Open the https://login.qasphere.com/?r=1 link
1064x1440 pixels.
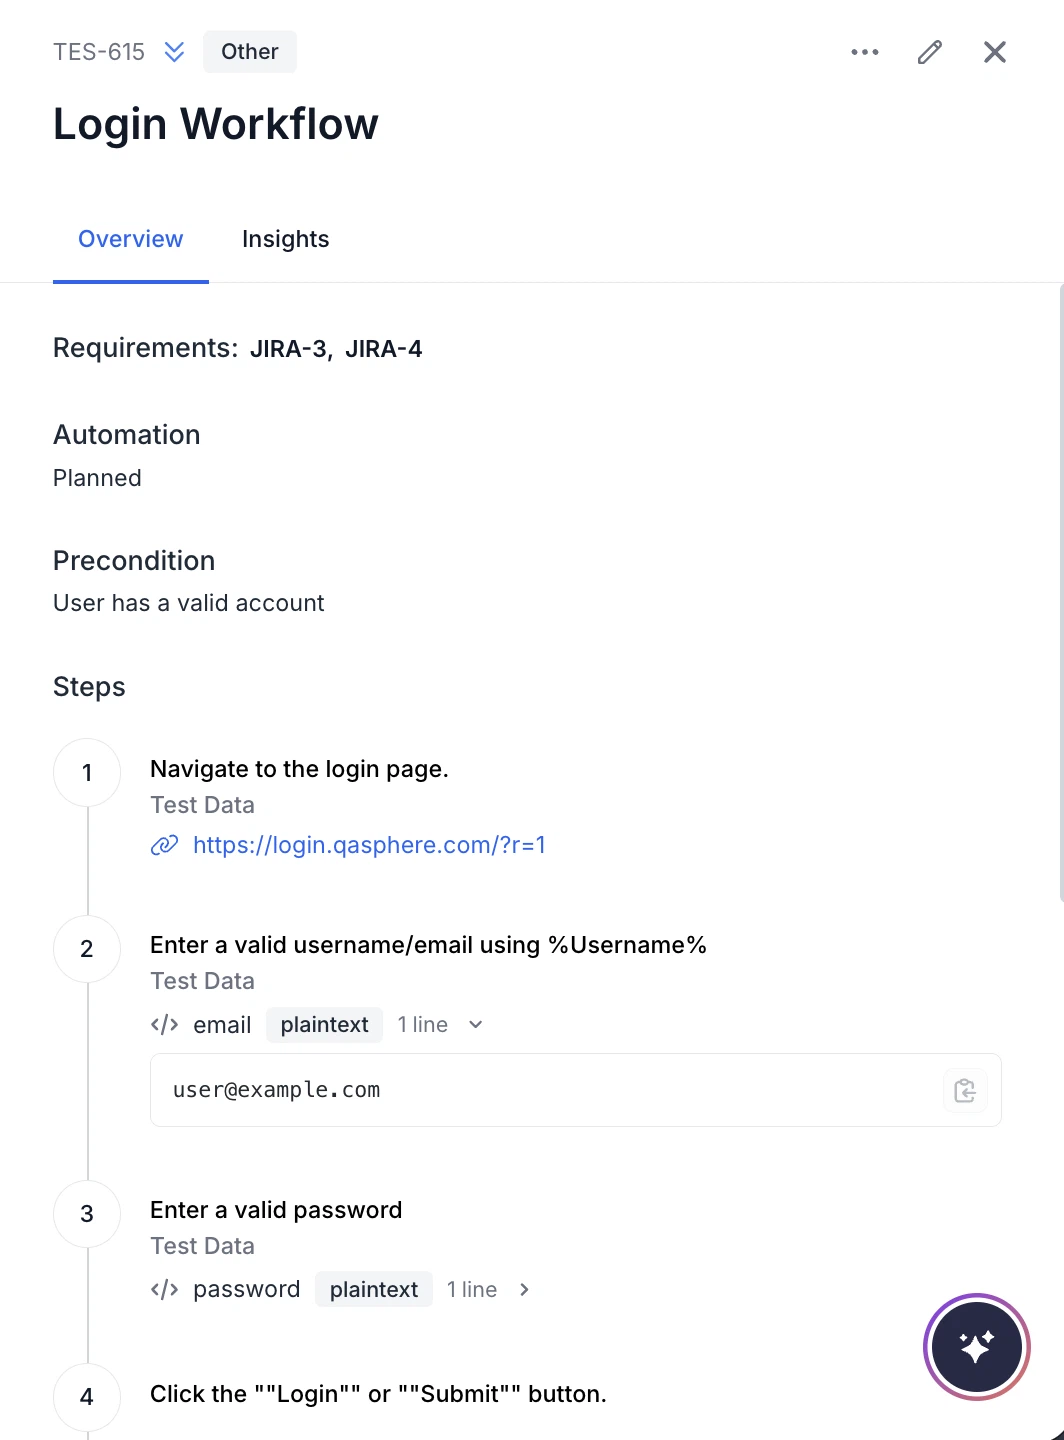click(369, 845)
